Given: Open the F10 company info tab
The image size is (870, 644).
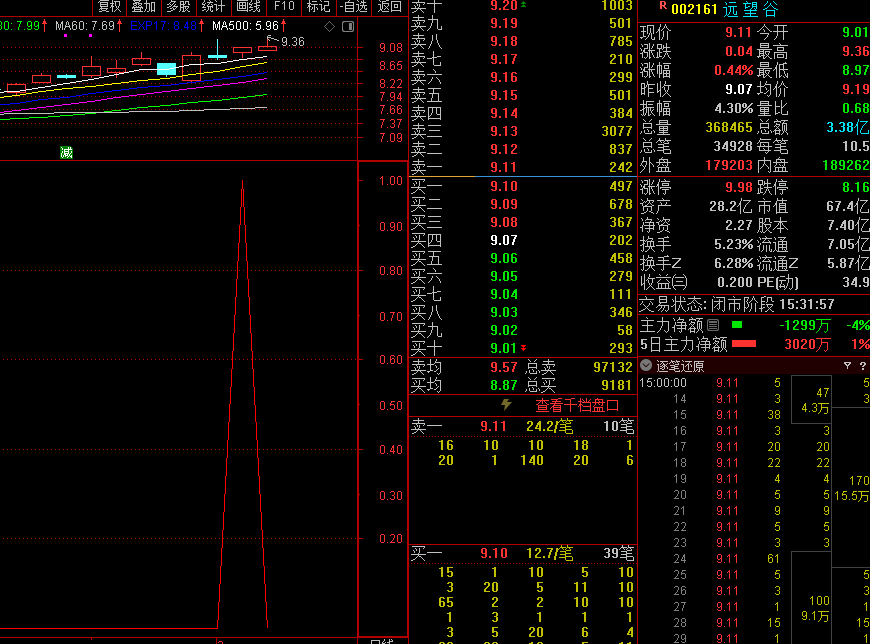Looking at the screenshot, I should 284,7.
